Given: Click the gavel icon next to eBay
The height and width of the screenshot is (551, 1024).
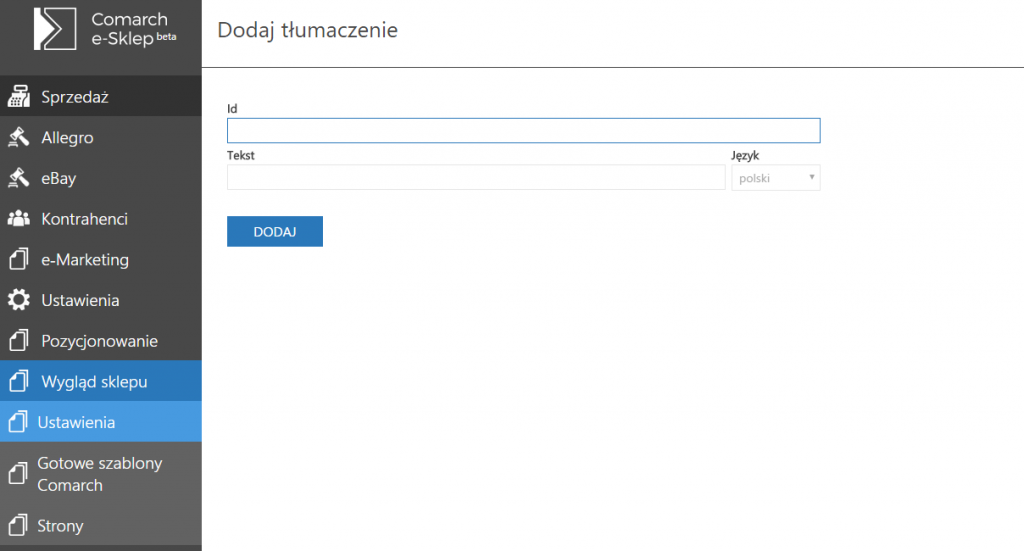Looking at the screenshot, I should pos(19,178).
